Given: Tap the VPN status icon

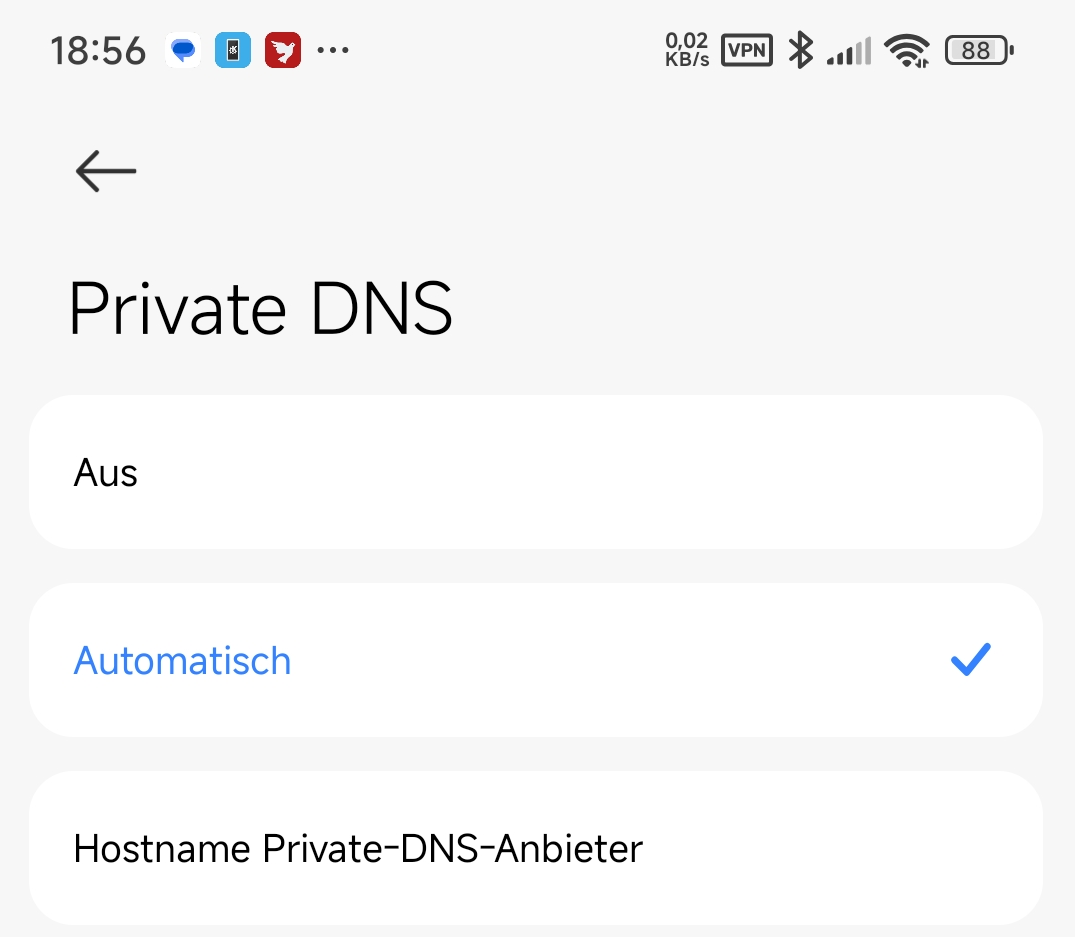Looking at the screenshot, I should pos(747,50).
